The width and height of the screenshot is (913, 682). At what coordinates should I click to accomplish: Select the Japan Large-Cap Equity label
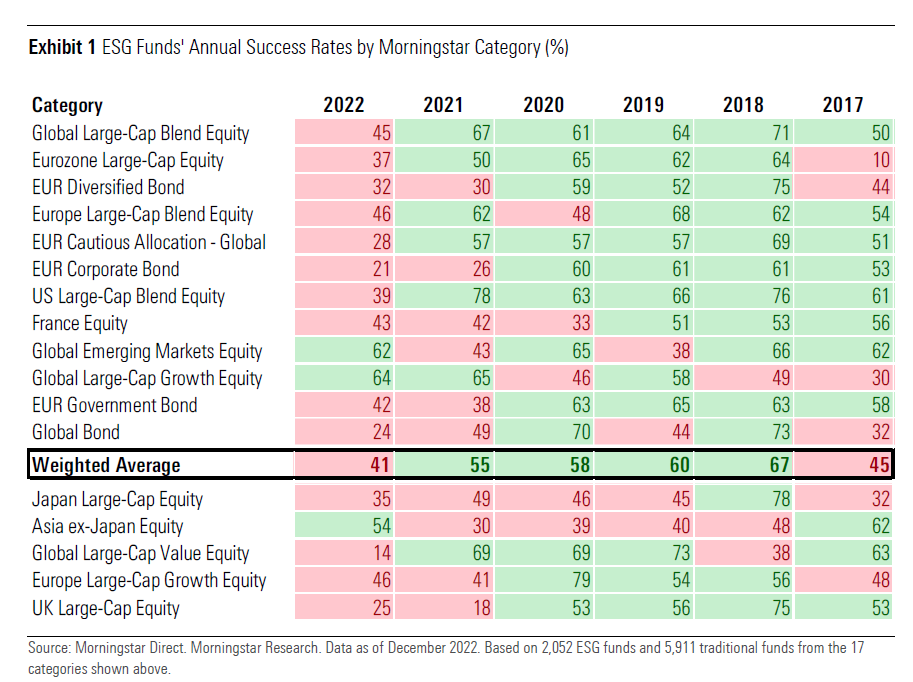[x=117, y=499]
